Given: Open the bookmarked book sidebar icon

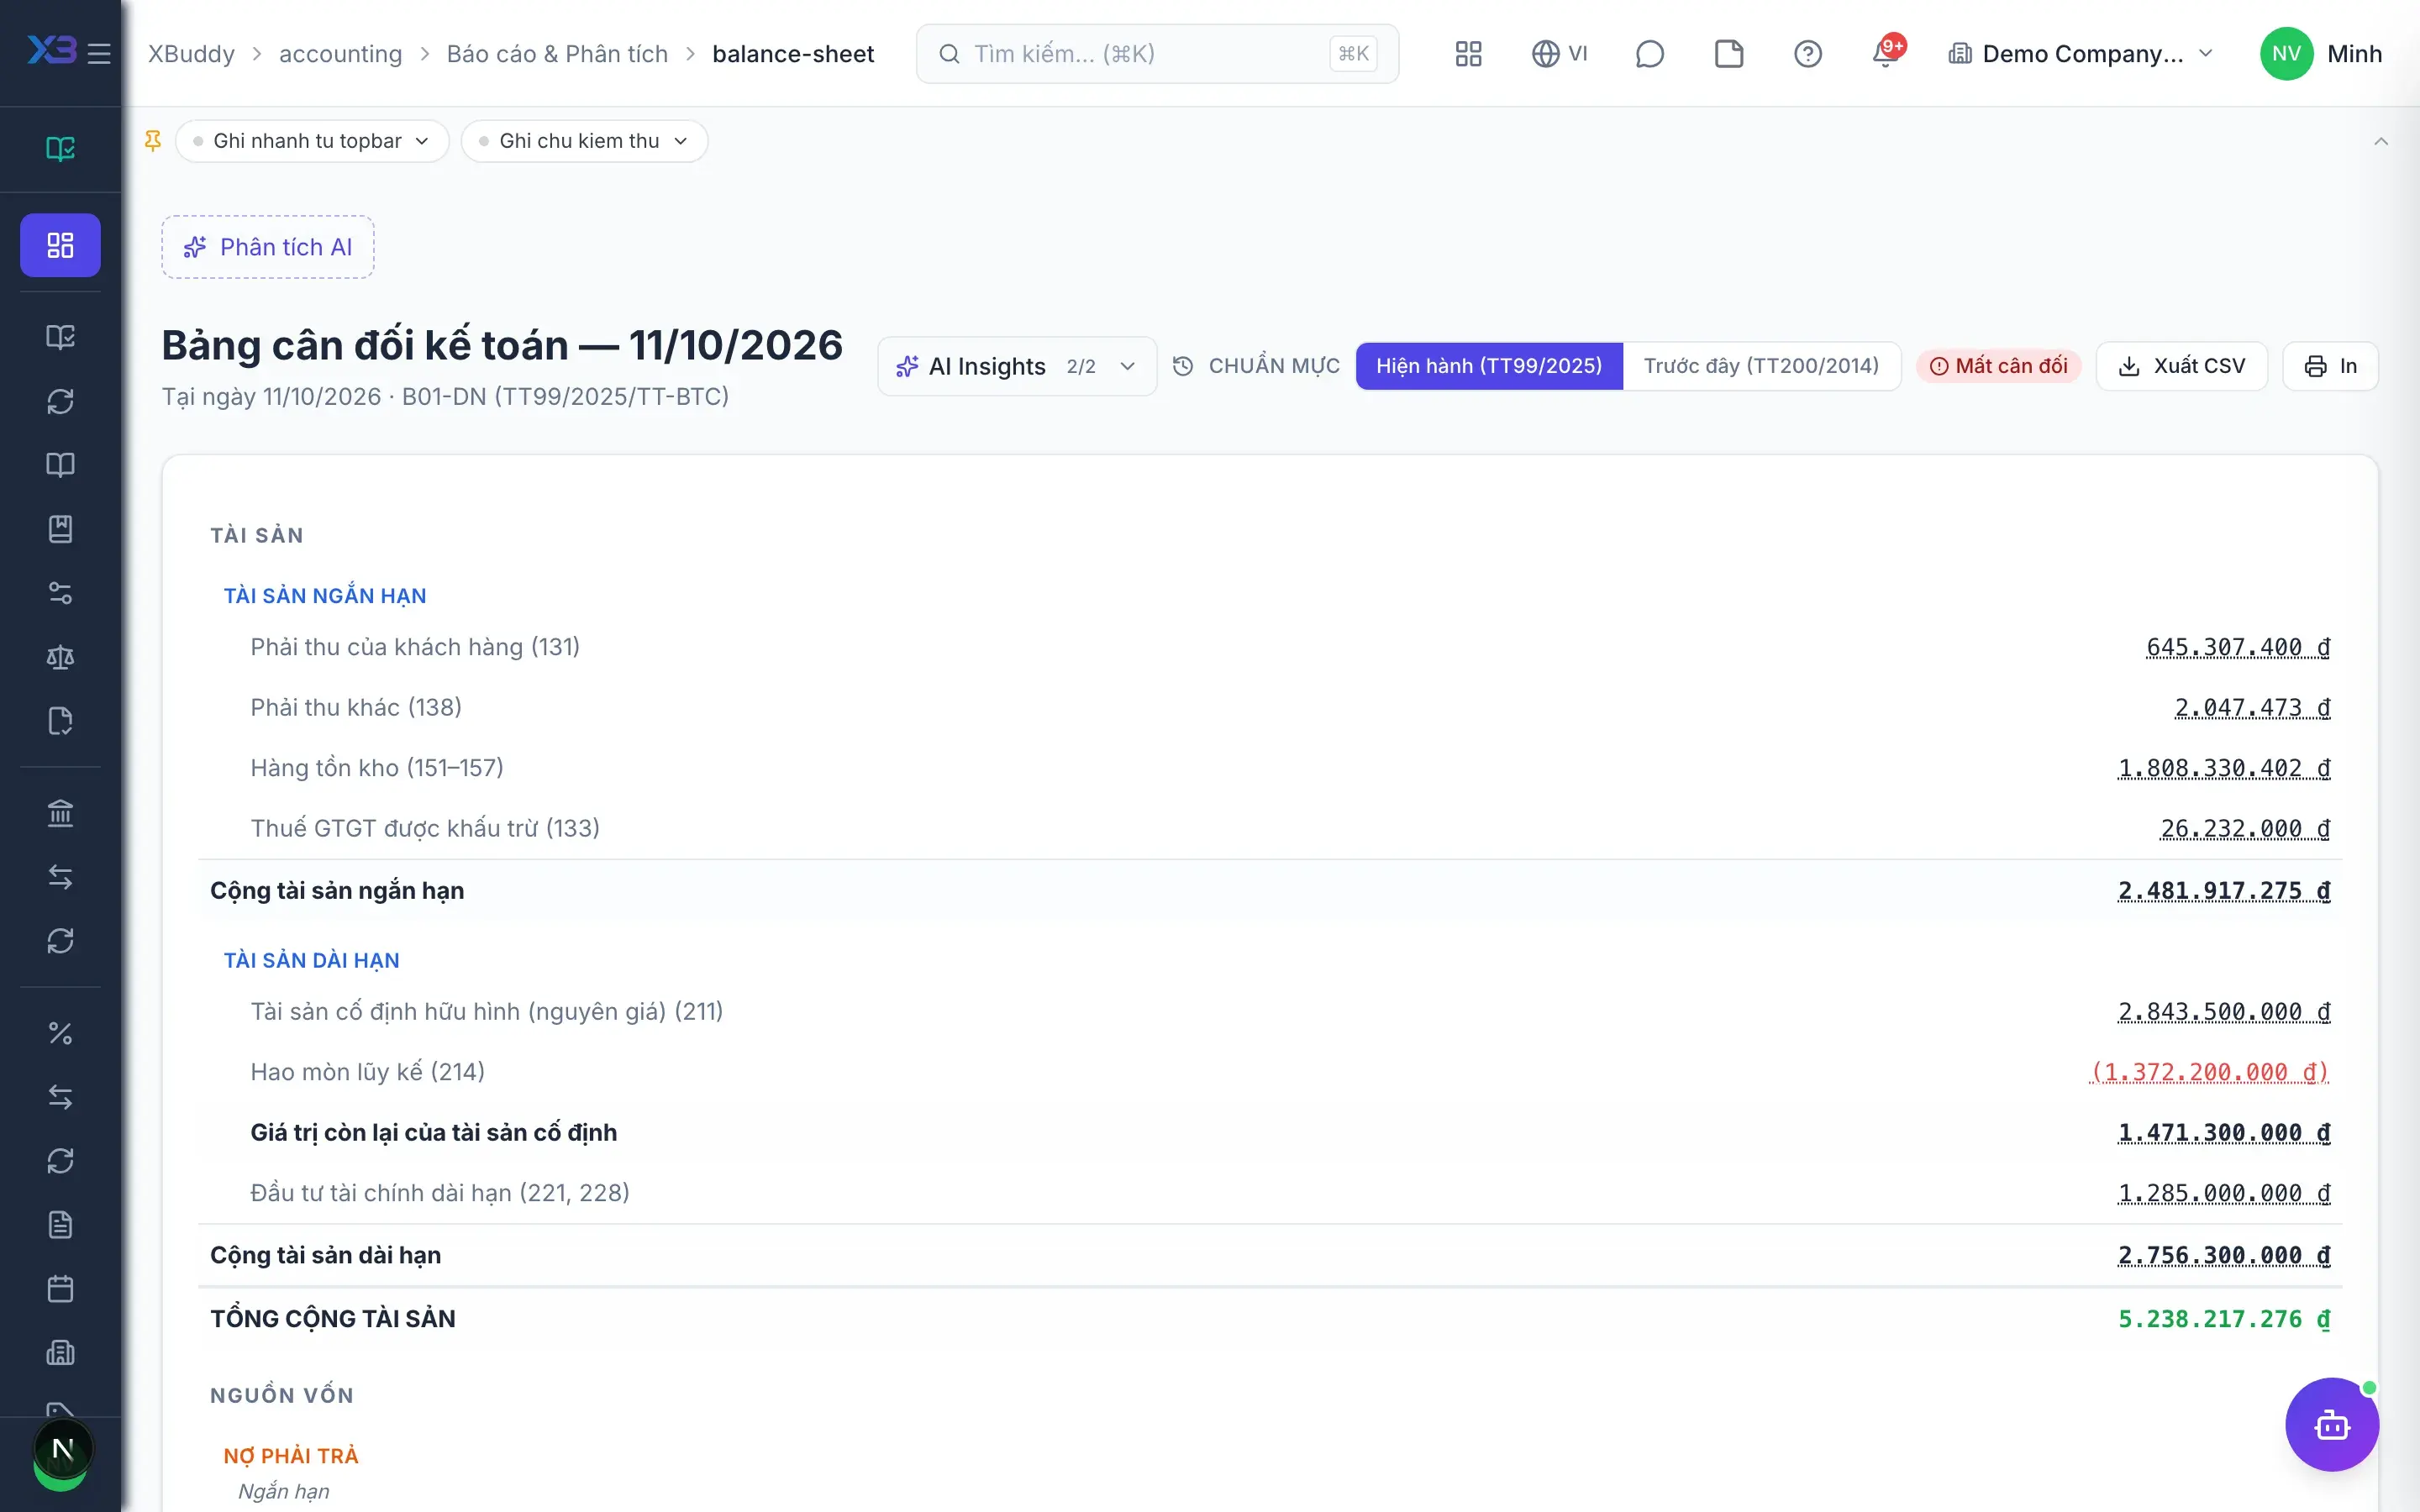Looking at the screenshot, I should [x=60, y=529].
